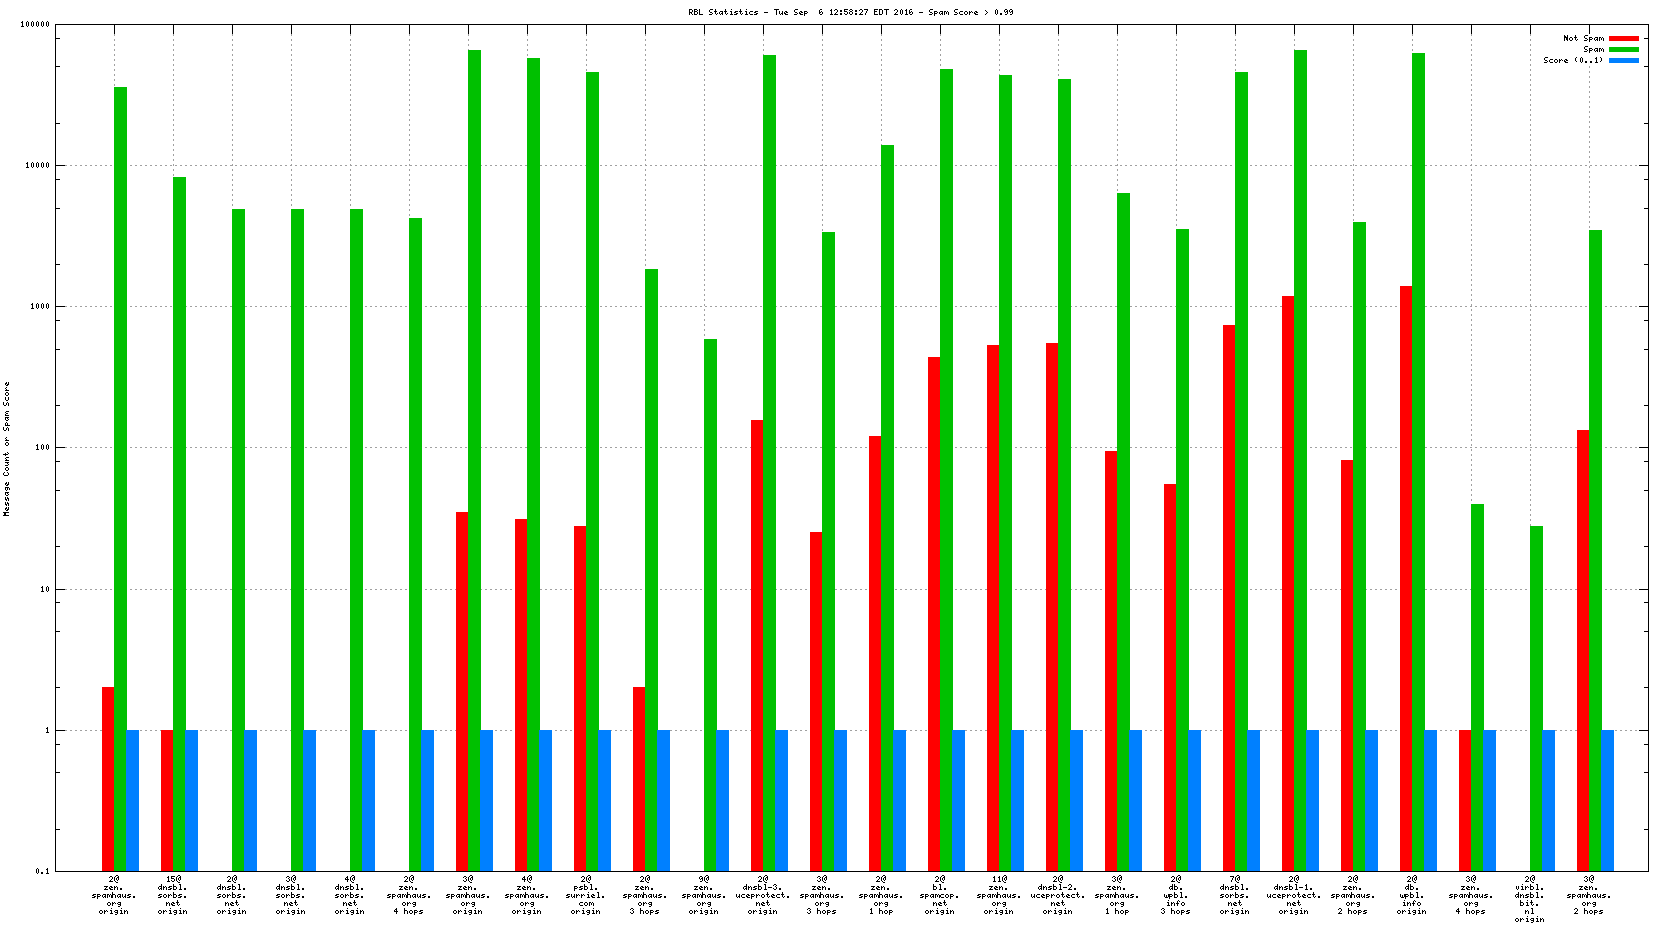Click the 15@ dnsbl.sorbs.net origin label
This screenshot has height=936, width=1664.
(x=173, y=895)
